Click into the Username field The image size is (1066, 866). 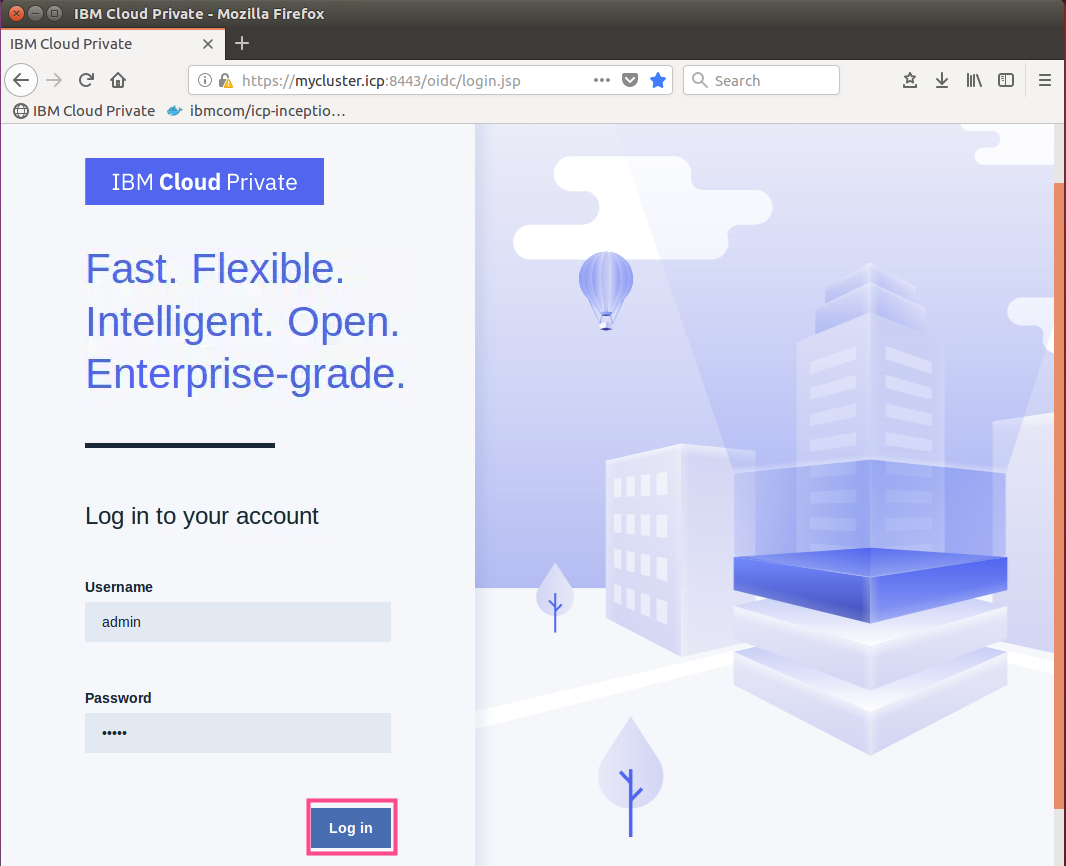[x=238, y=622]
